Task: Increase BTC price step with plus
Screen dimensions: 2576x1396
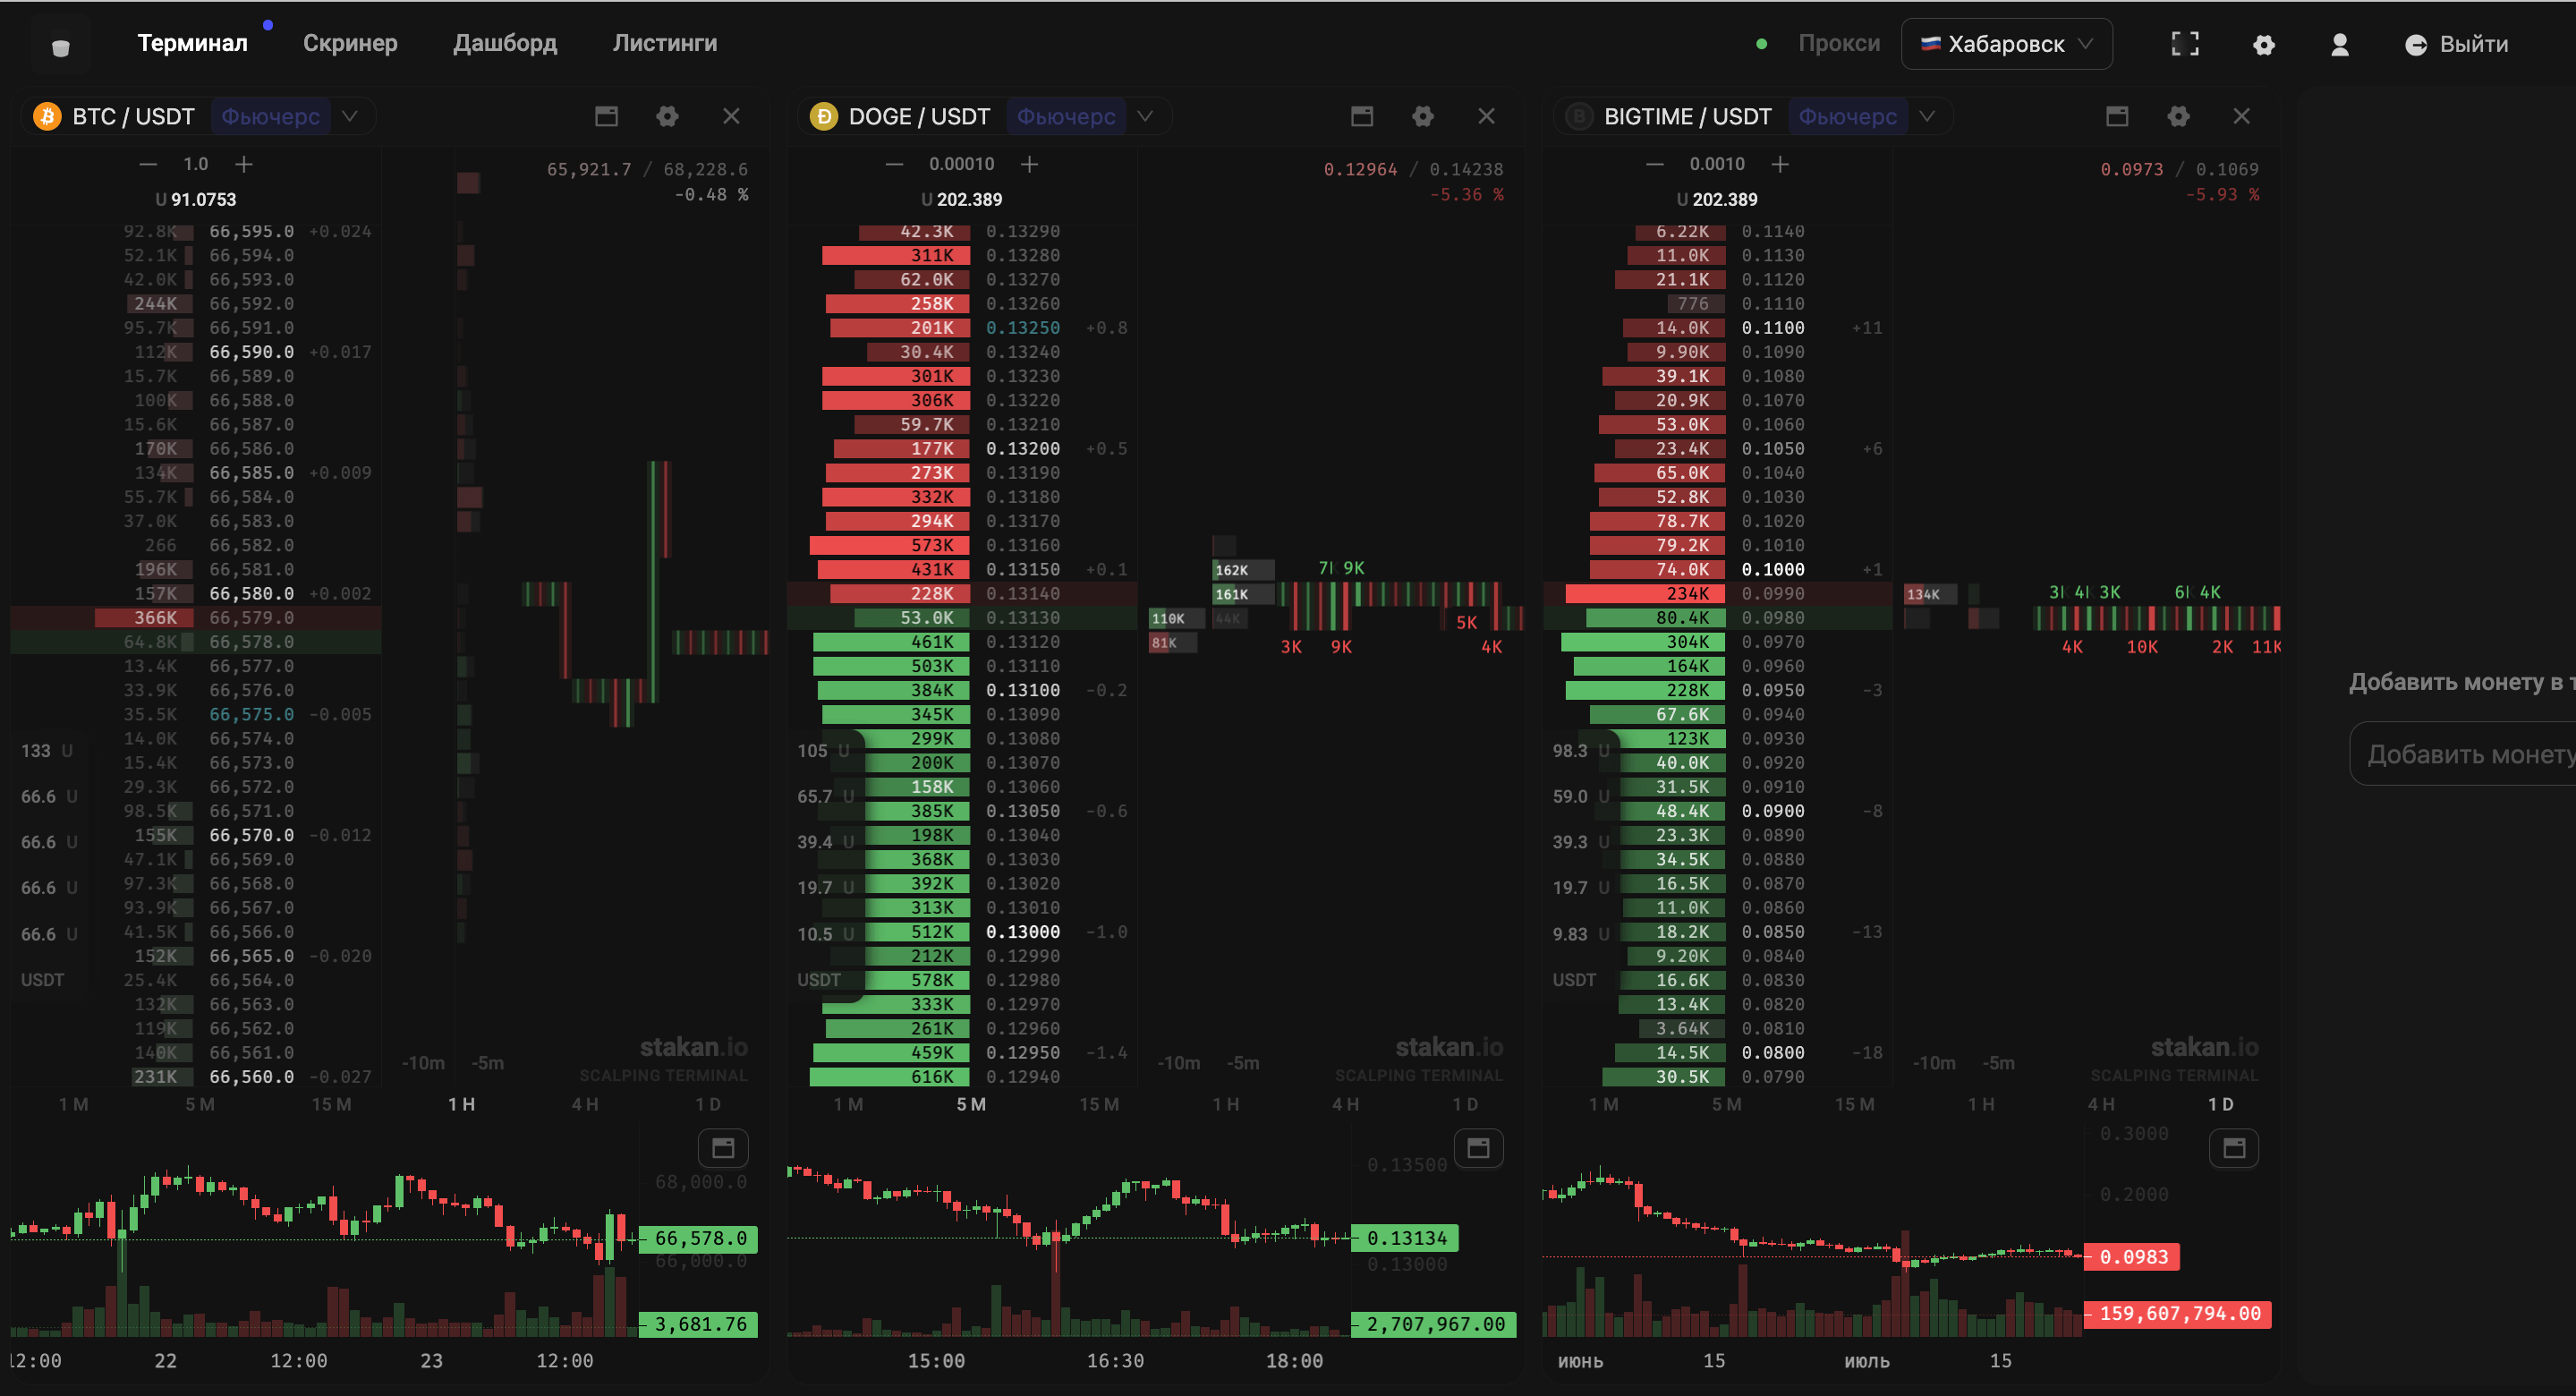Action: pyautogui.click(x=244, y=164)
